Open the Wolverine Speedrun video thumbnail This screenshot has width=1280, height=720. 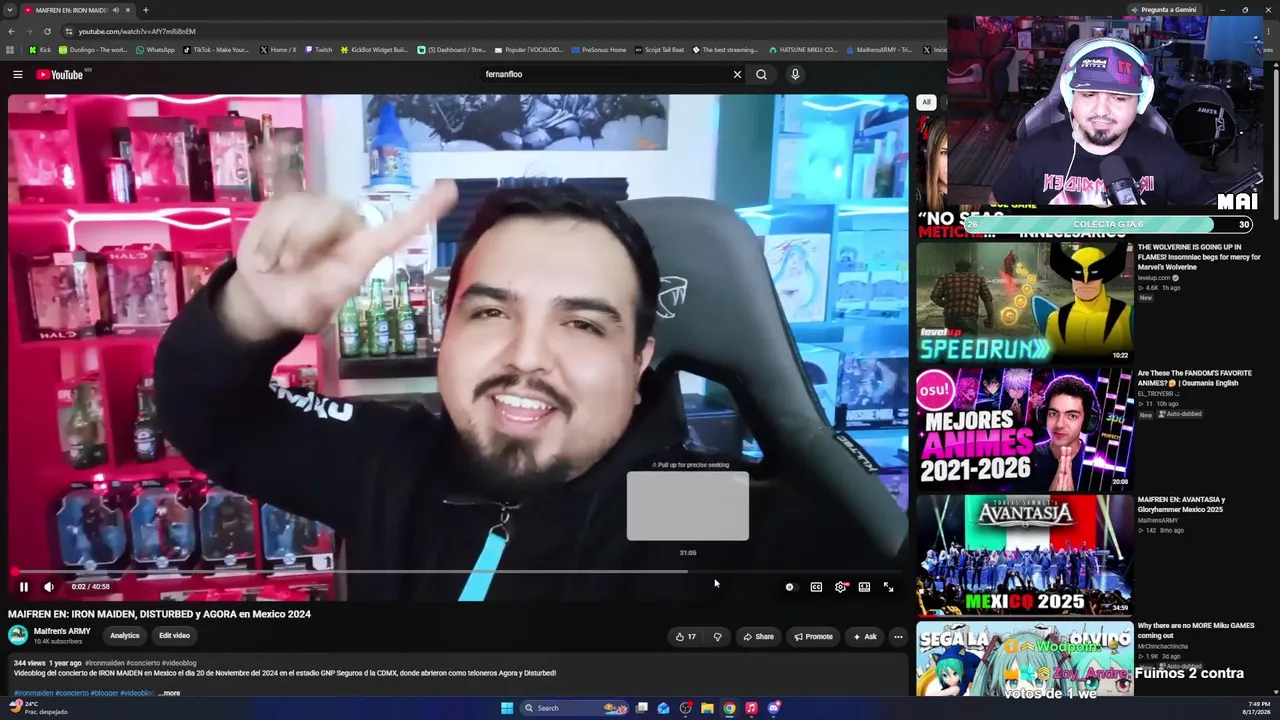click(x=1024, y=302)
